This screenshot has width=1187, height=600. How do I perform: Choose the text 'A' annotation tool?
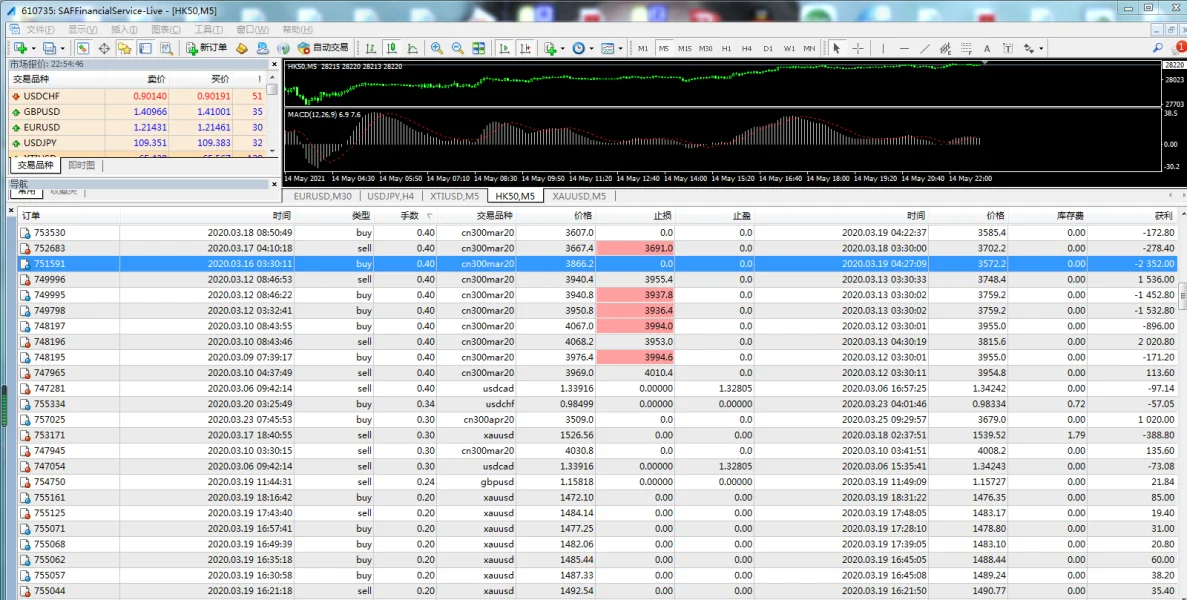point(987,48)
